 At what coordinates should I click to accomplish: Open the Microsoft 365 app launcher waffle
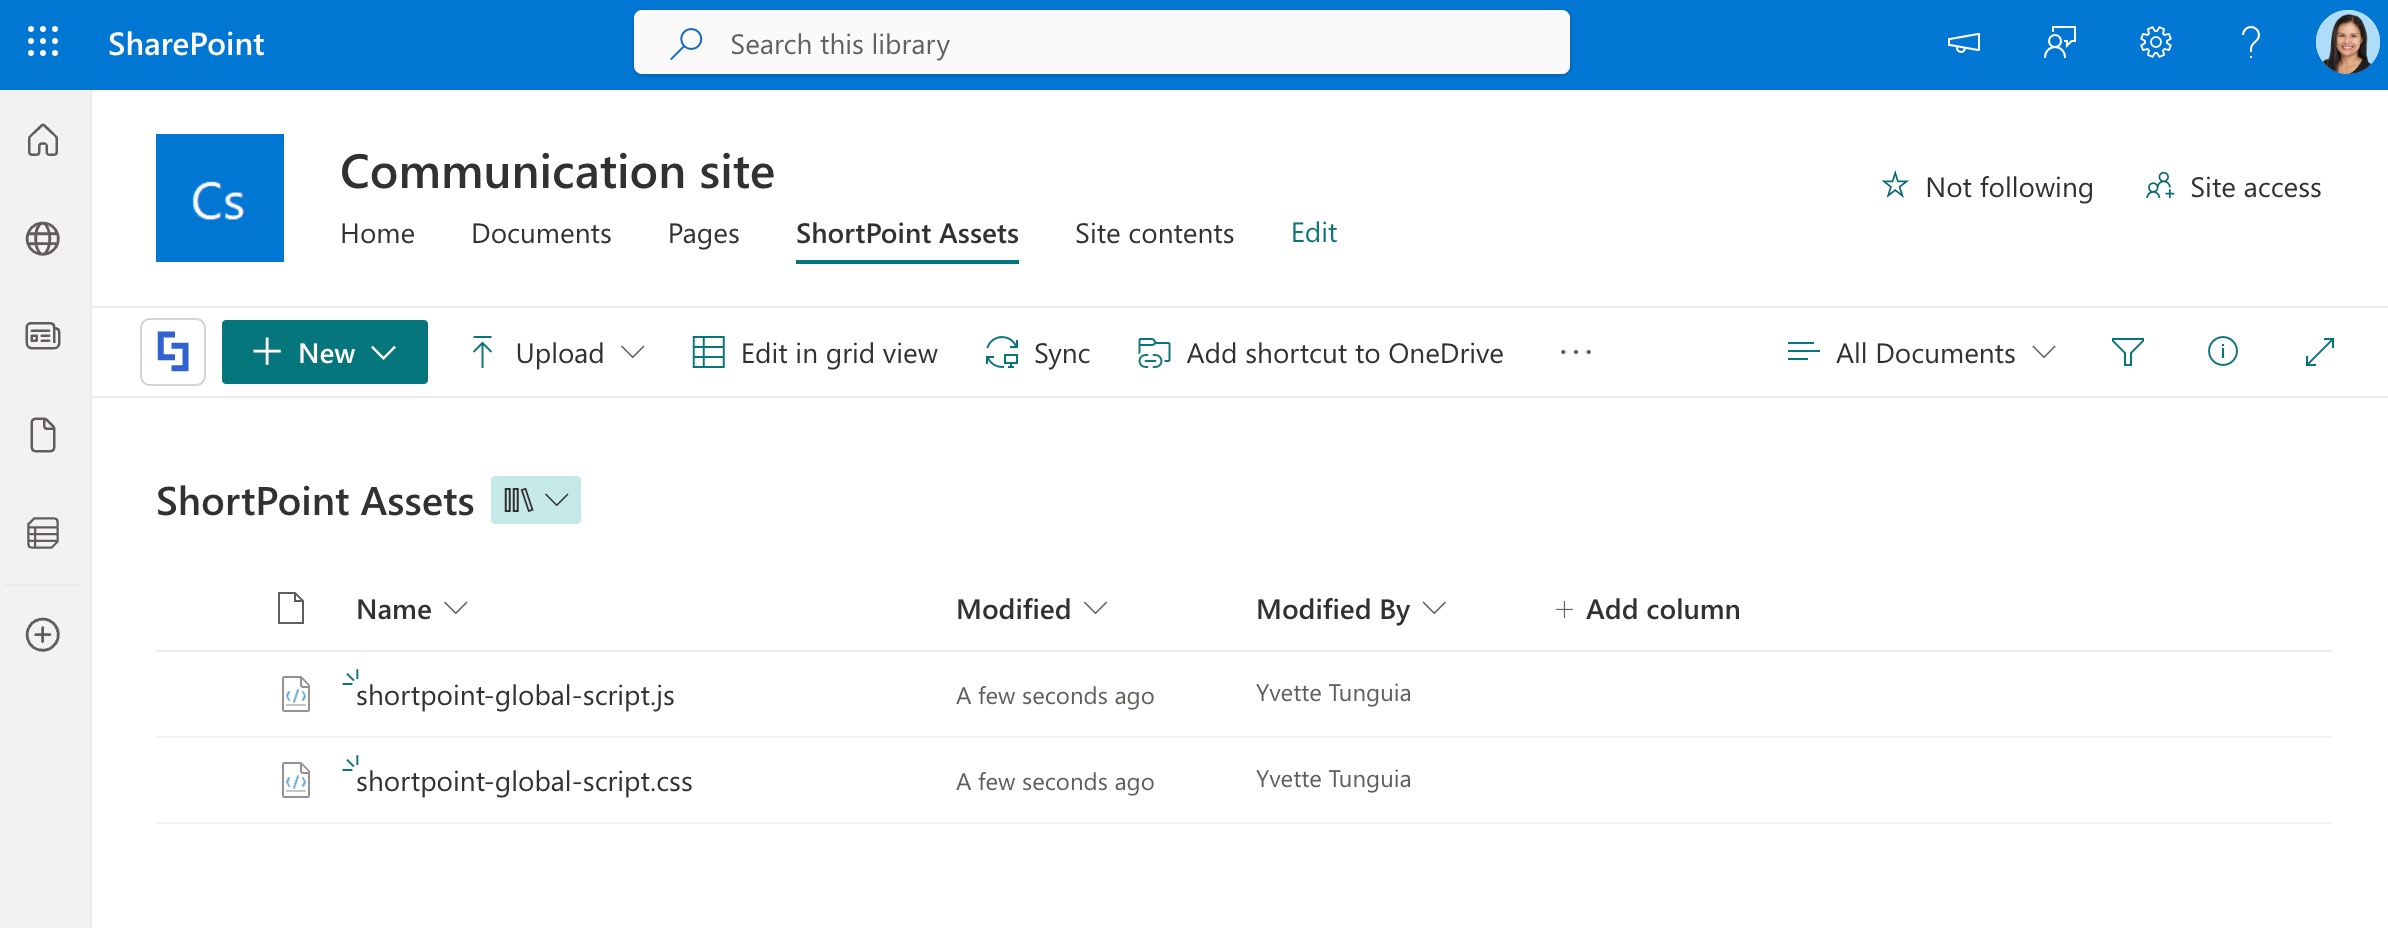(x=42, y=43)
